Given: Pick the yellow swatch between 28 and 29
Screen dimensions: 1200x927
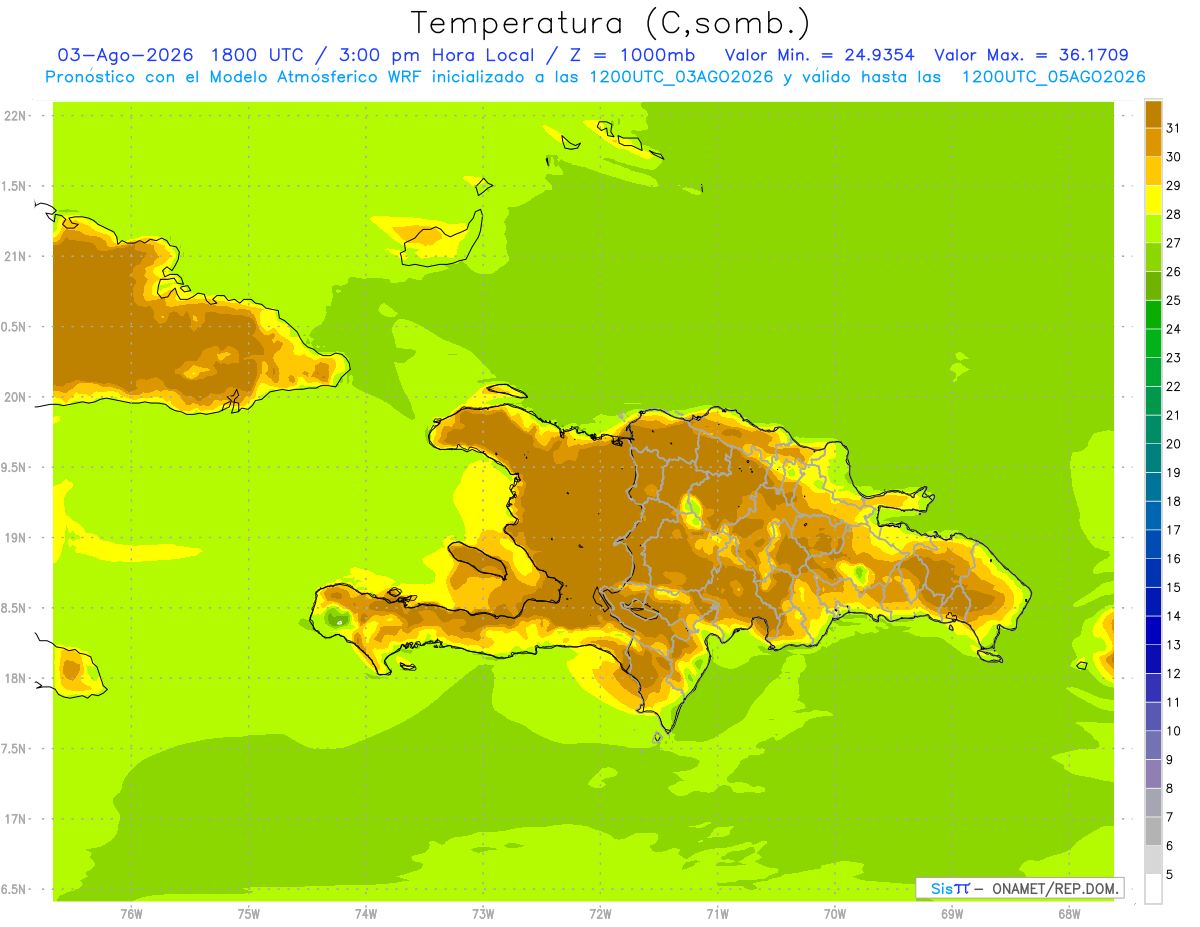Looking at the screenshot, I should [x=1153, y=200].
